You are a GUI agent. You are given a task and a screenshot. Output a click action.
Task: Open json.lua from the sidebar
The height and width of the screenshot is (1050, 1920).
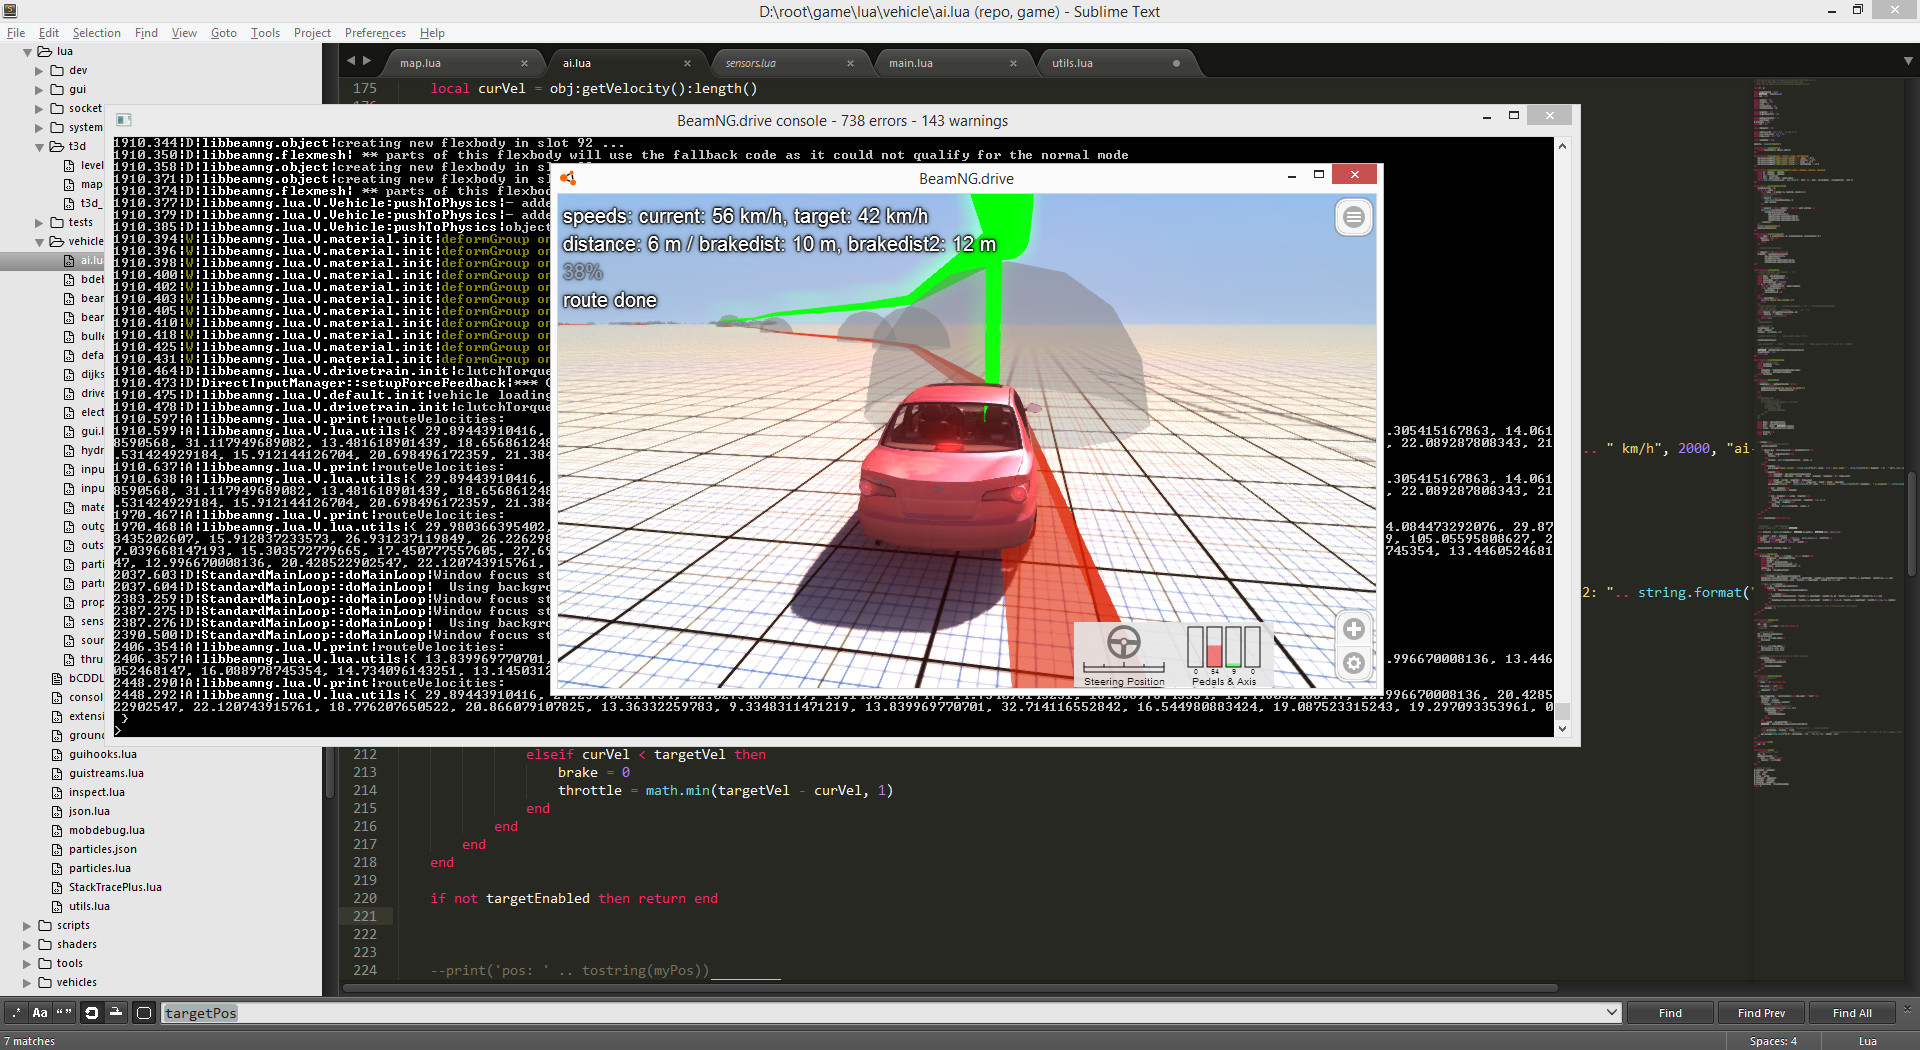(x=89, y=812)
